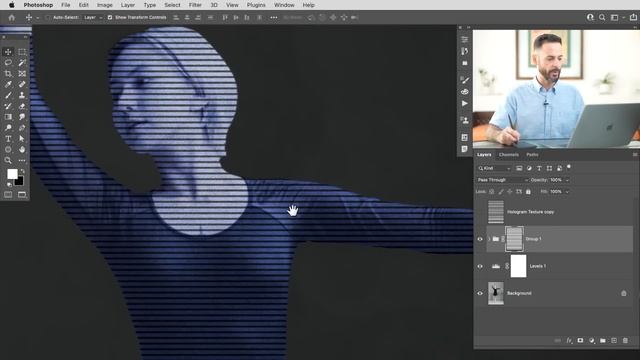
Task: Open the Layers panel menu
Action: (x=635, y=155)
